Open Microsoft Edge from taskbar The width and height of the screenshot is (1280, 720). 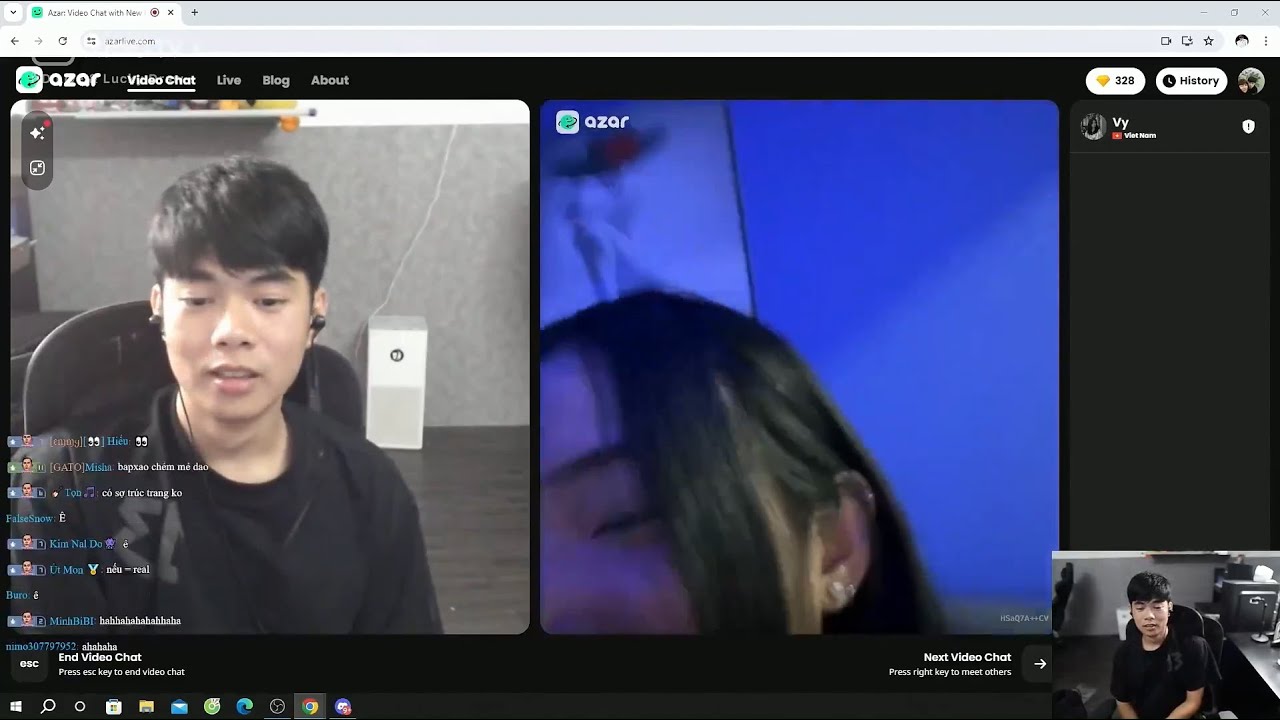[244, 707]
